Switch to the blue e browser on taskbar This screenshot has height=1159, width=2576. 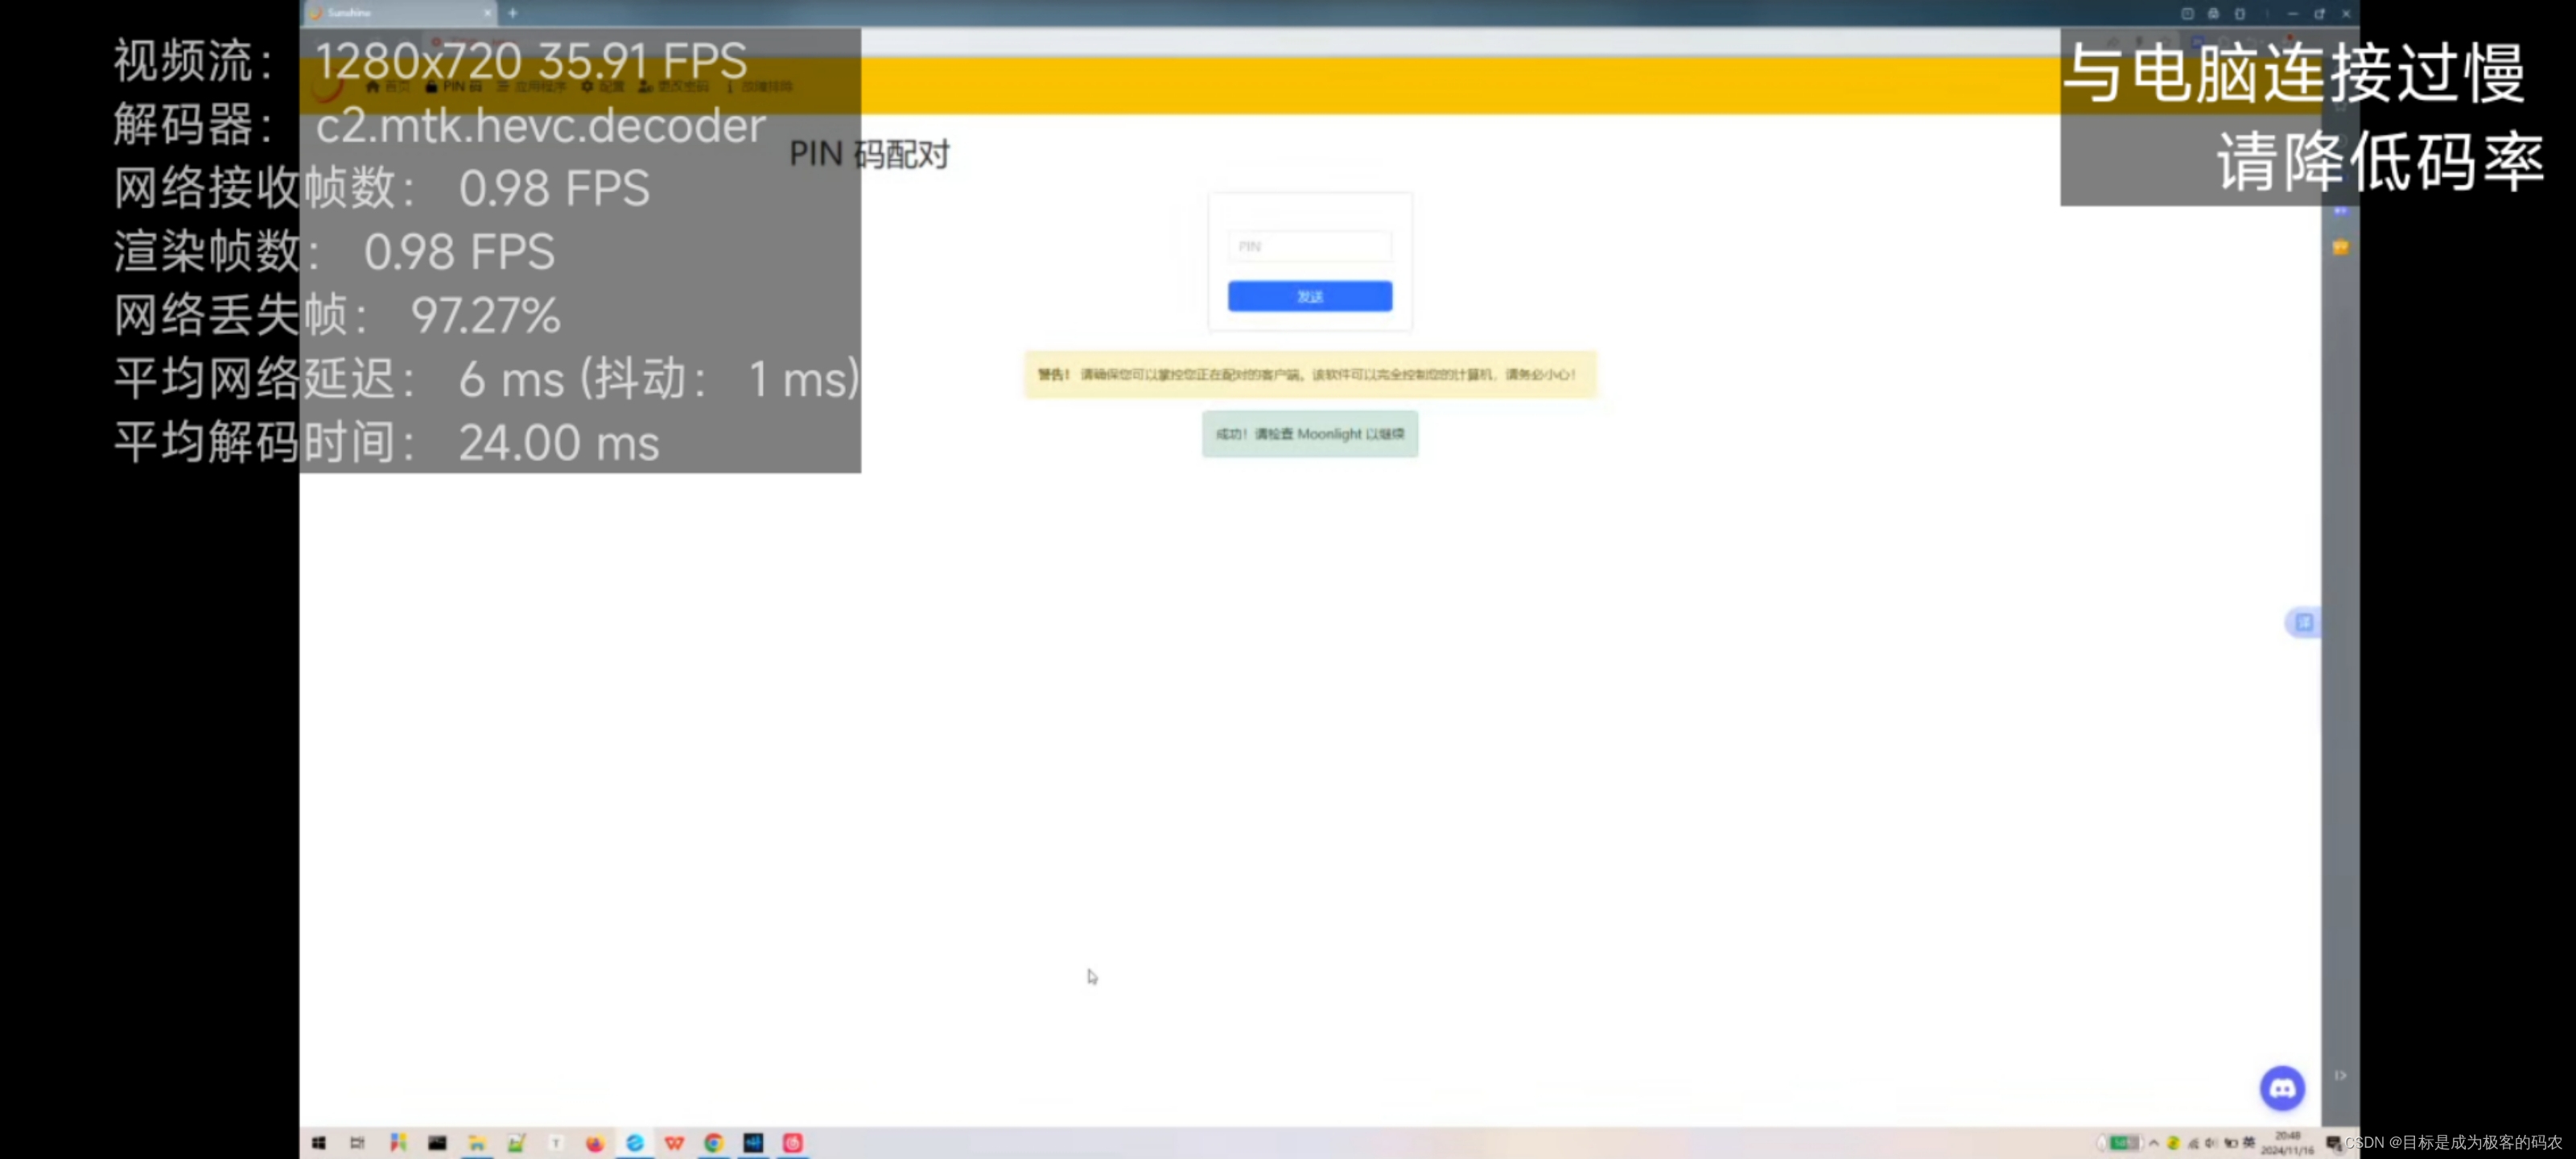click(x=635, y=1142)
